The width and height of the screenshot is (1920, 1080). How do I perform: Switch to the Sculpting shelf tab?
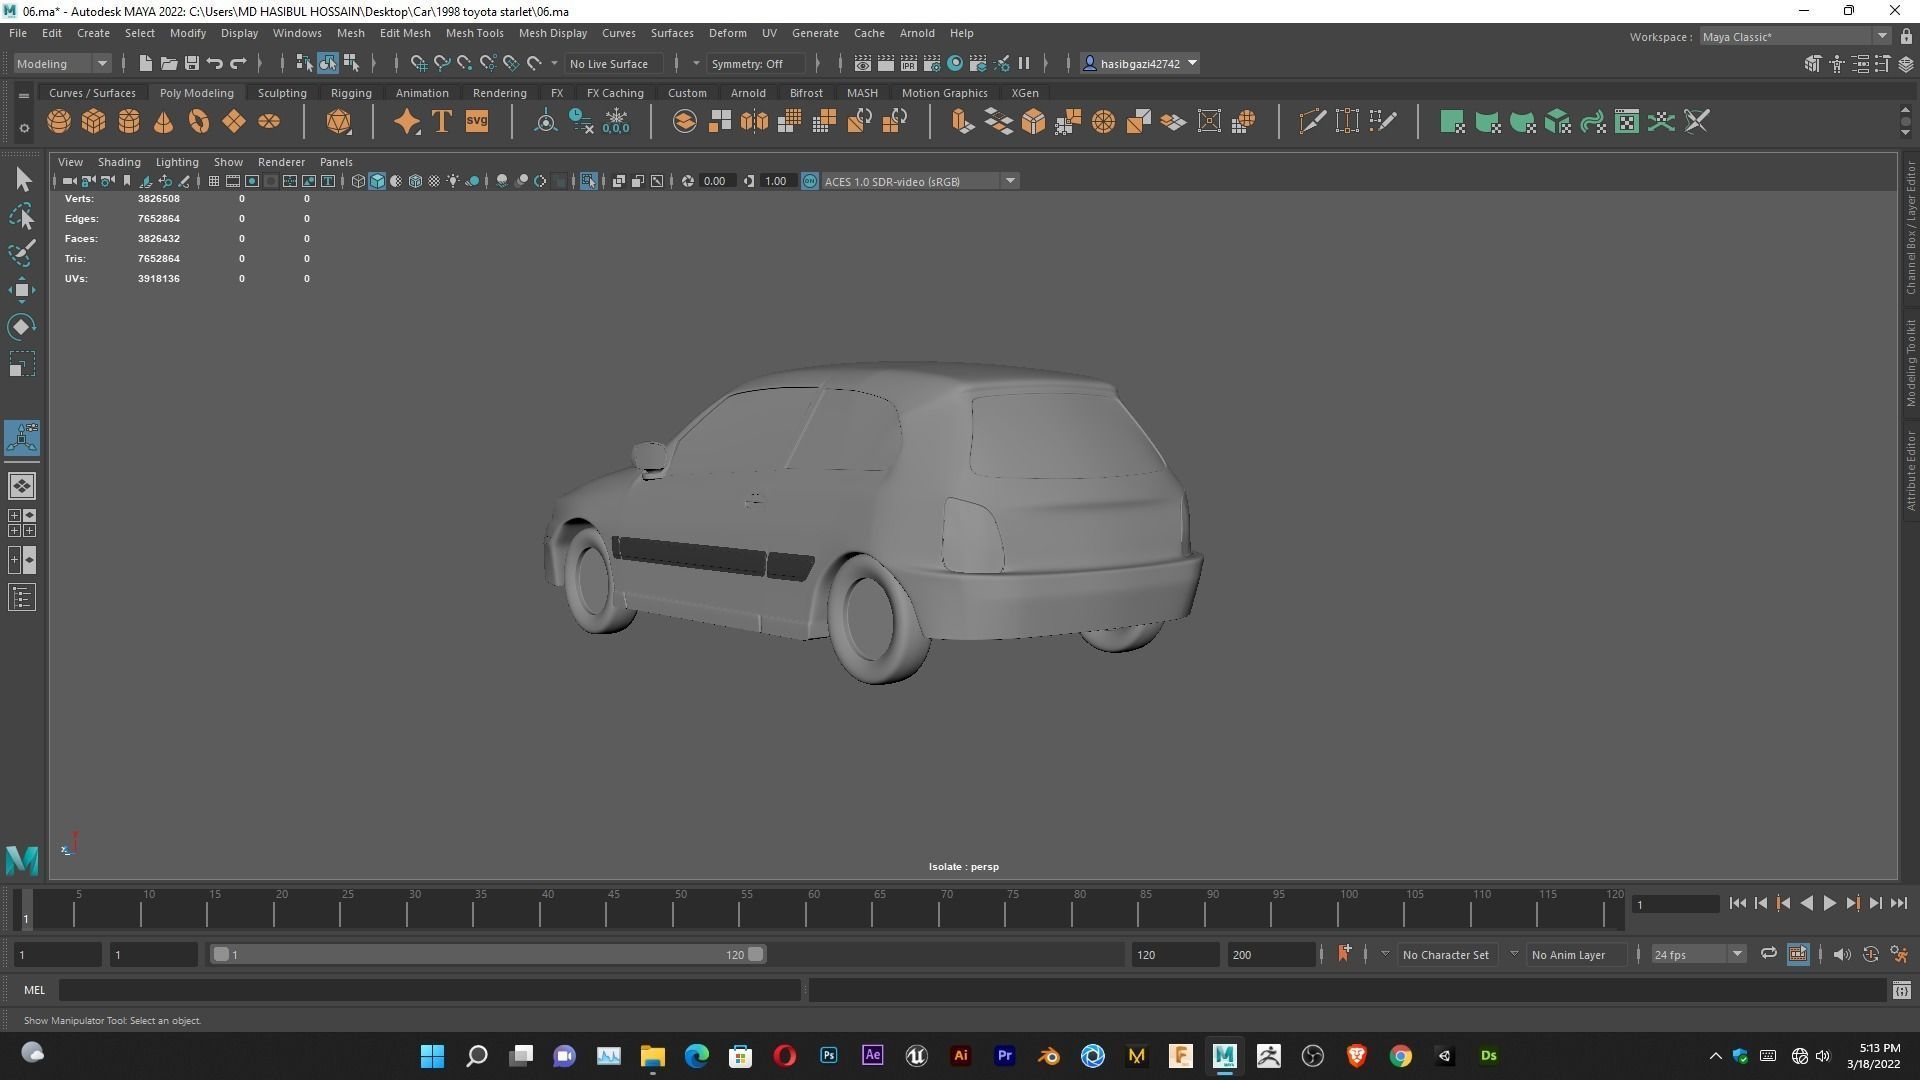click(x=282, y=93)
